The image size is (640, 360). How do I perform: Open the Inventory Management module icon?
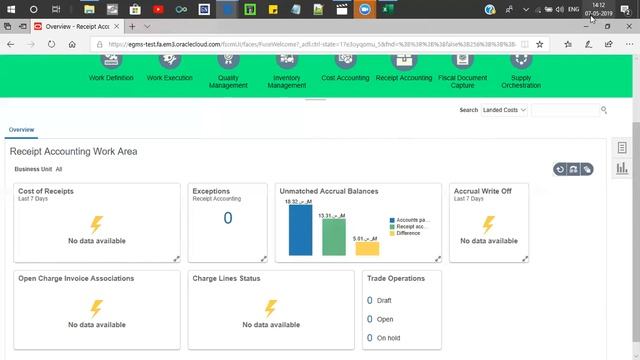[x=287, y=60]
